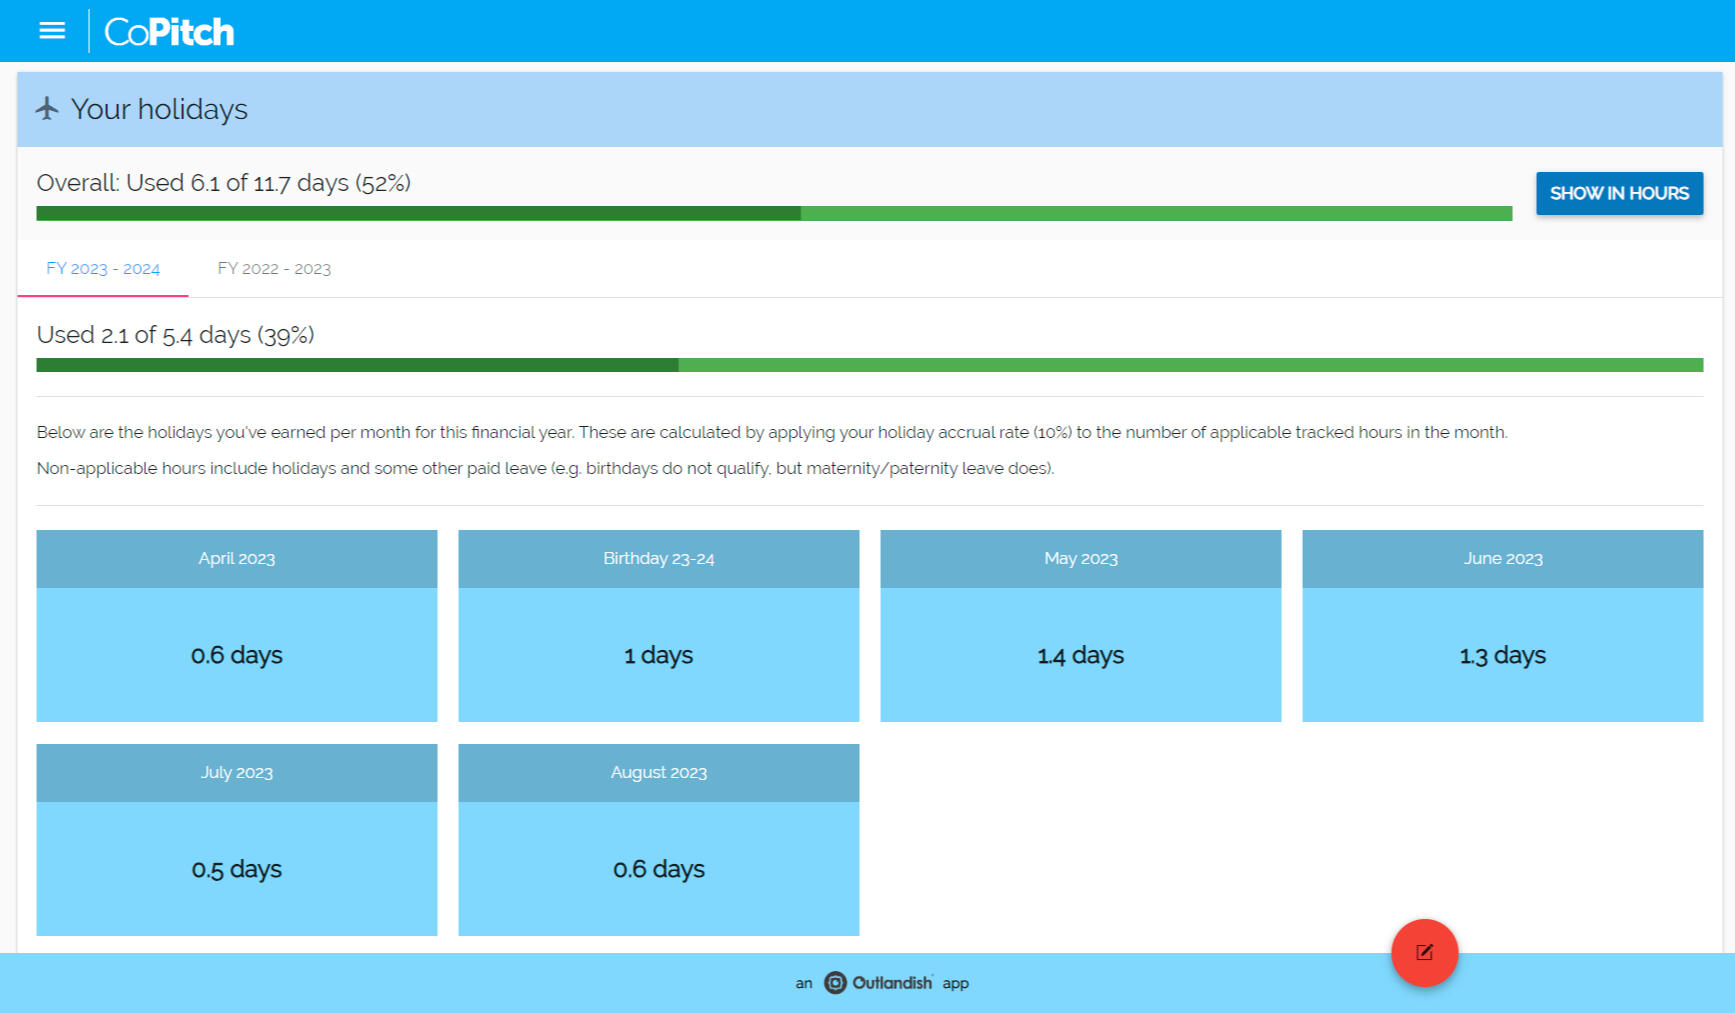Image resolution: width=1735 pixels, height=1013 pixels.
Task: Open the hamburger navigation menu
Action: coord(52,31)
